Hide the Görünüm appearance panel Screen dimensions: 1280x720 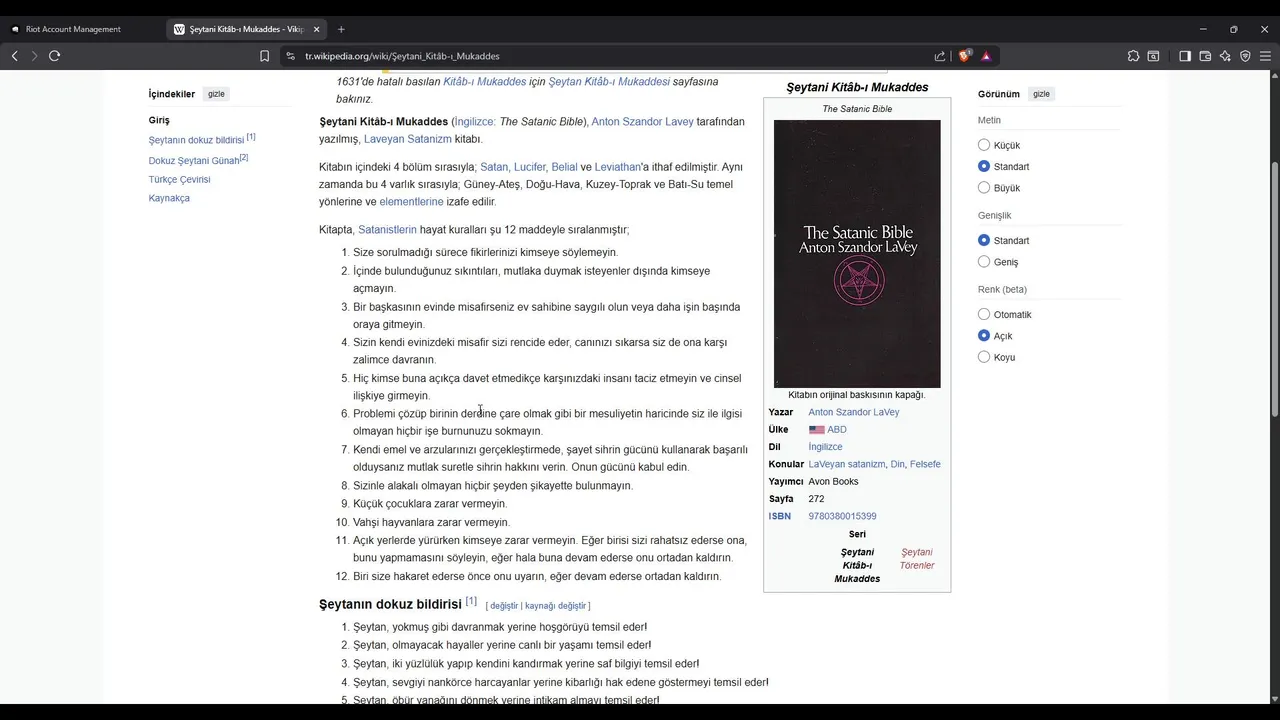point(1041,94)
